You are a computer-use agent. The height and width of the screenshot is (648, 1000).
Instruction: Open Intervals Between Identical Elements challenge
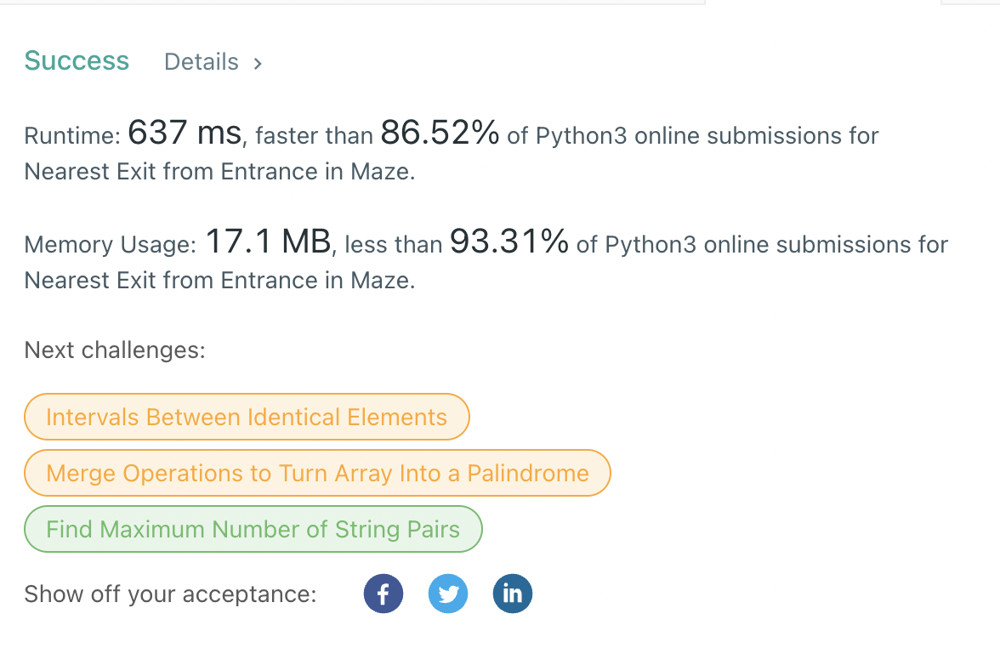pos(247,417)
